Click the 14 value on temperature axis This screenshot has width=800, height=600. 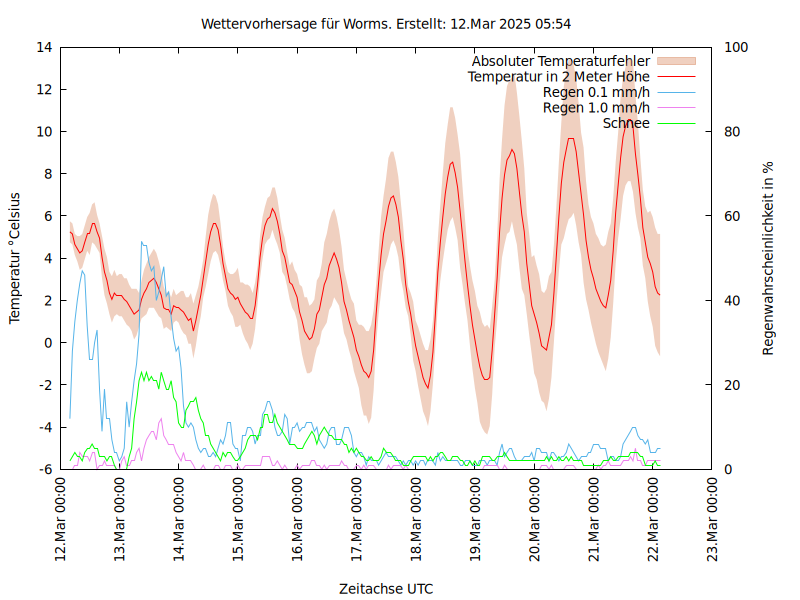[x=43, y=47]
